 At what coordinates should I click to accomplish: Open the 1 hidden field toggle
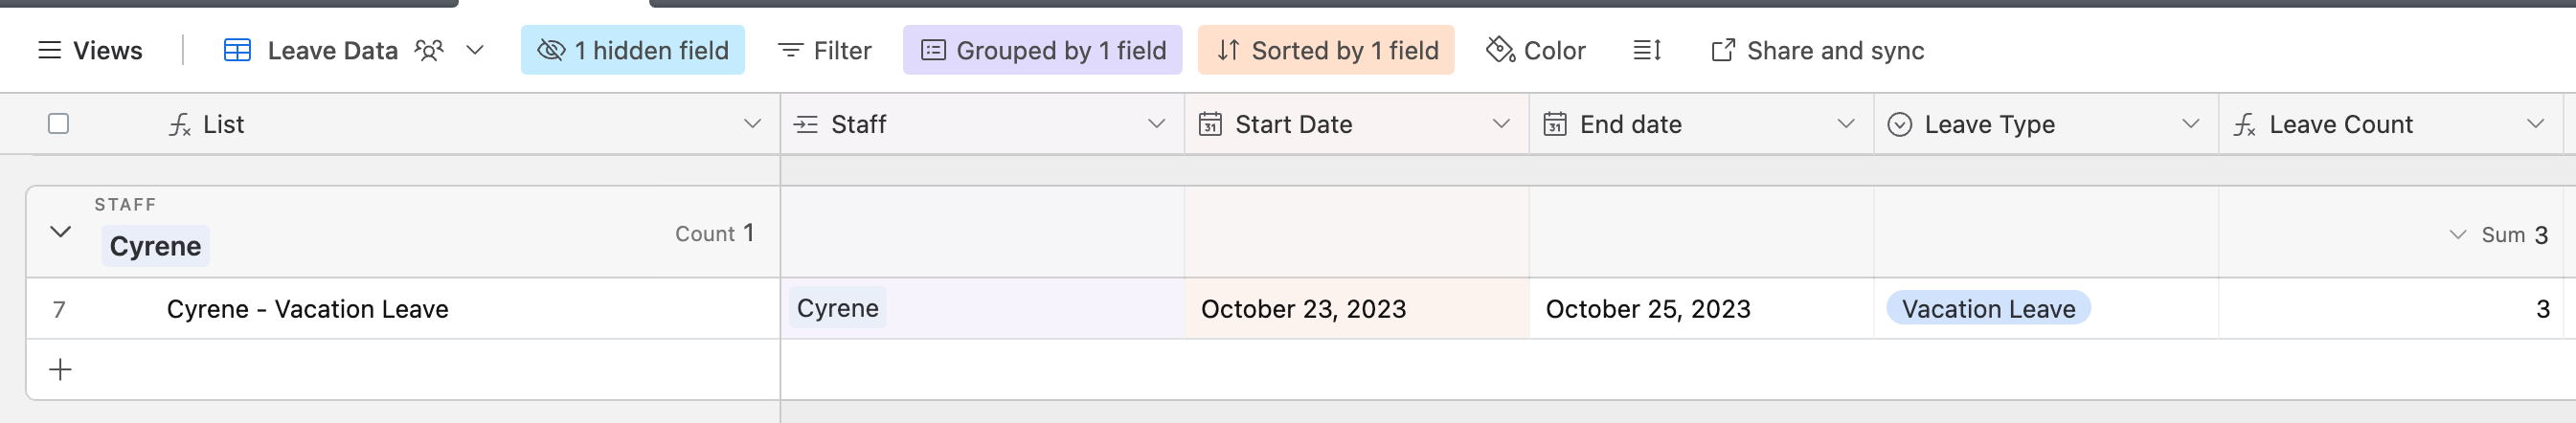coord(633,50)
